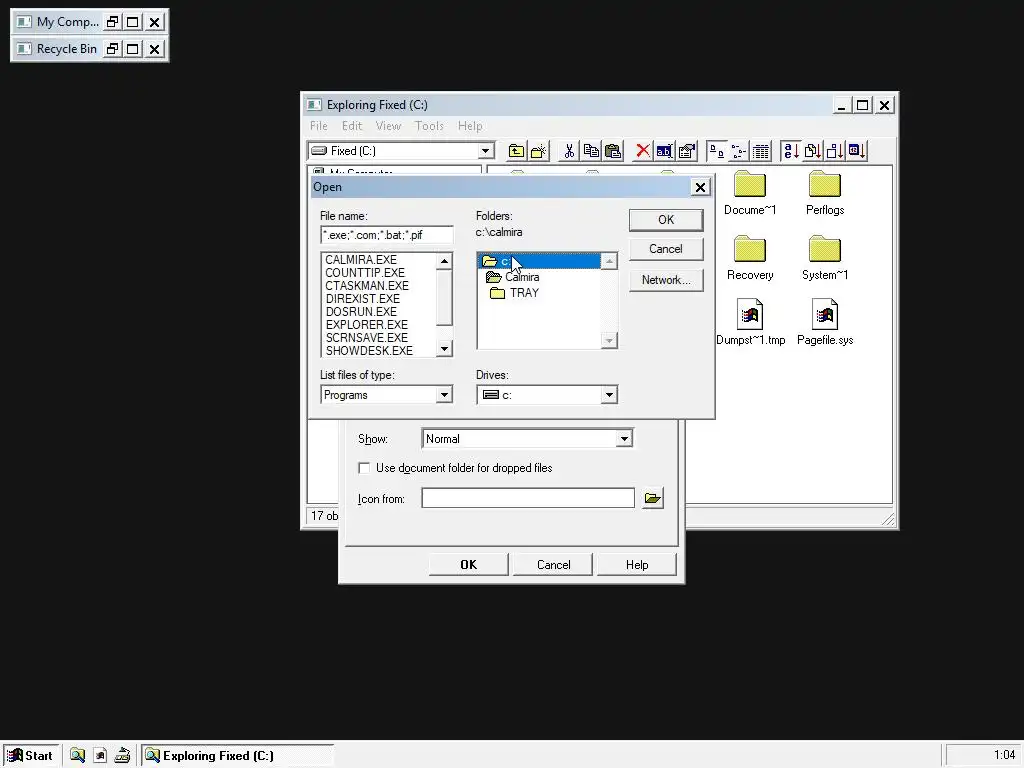Viewport: 1024px width, 768px height.
Task: Select the Dumpst~1.tmp file
Action: [750, 323]
